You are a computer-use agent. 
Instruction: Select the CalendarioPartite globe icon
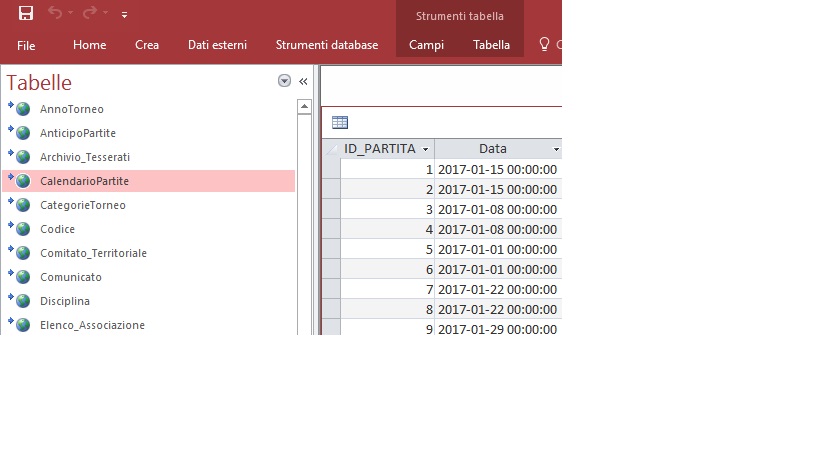click(20, 180)
